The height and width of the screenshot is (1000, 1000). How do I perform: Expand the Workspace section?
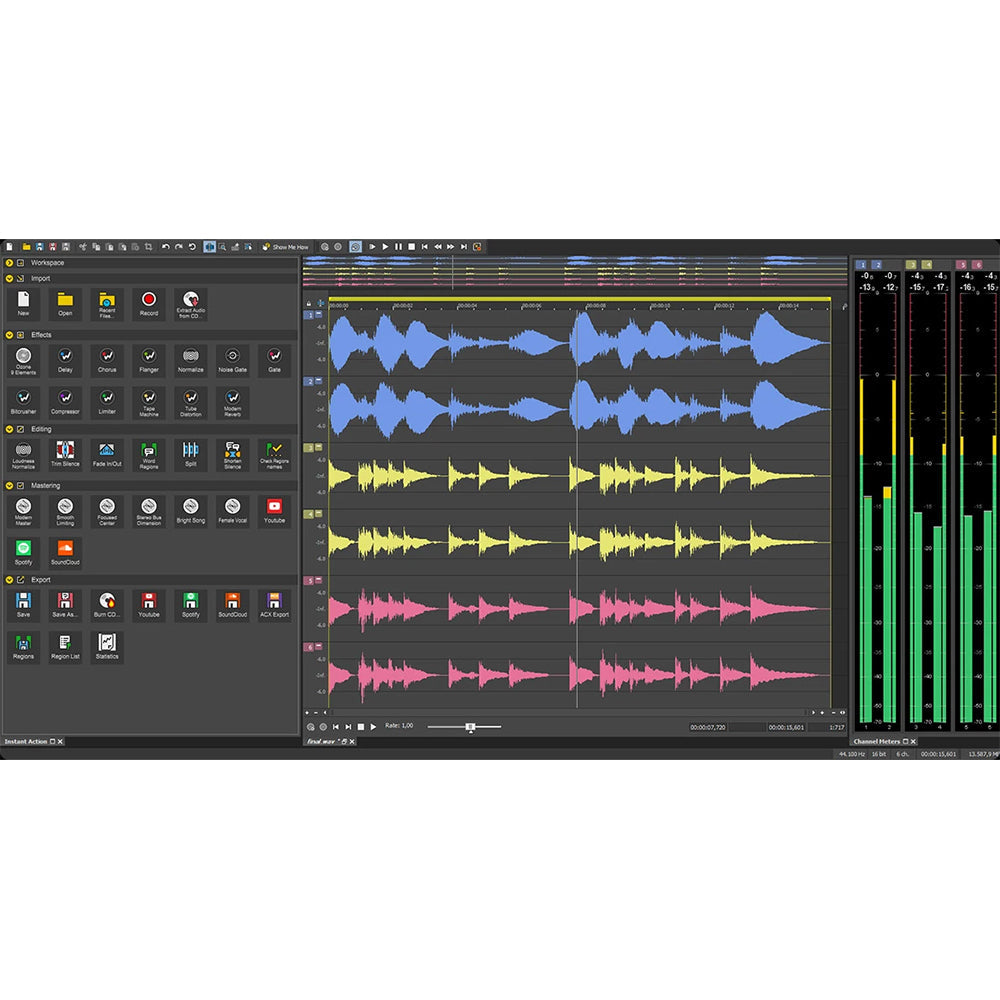point(9,263)
